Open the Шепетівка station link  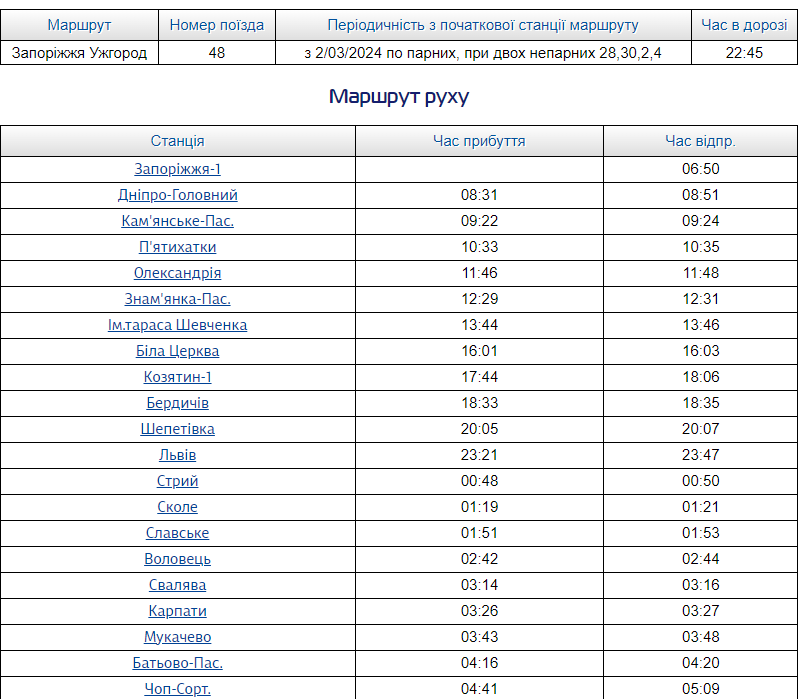[177, 429]
